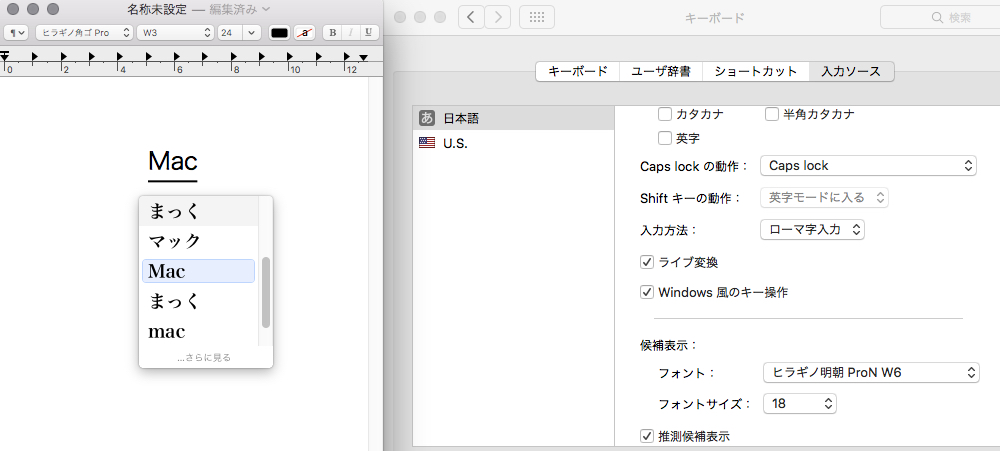
Task: Go forward in System Preferences
Action: tap(497, 17)
